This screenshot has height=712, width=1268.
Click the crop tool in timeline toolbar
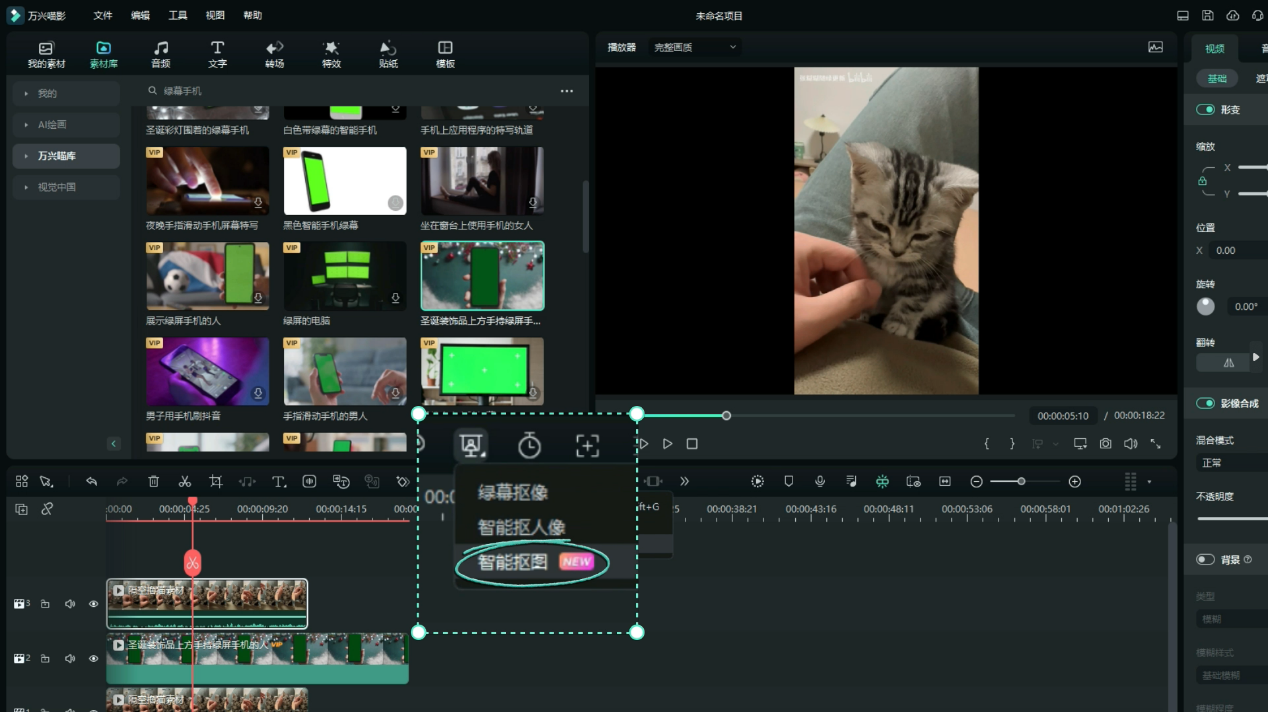216,482
